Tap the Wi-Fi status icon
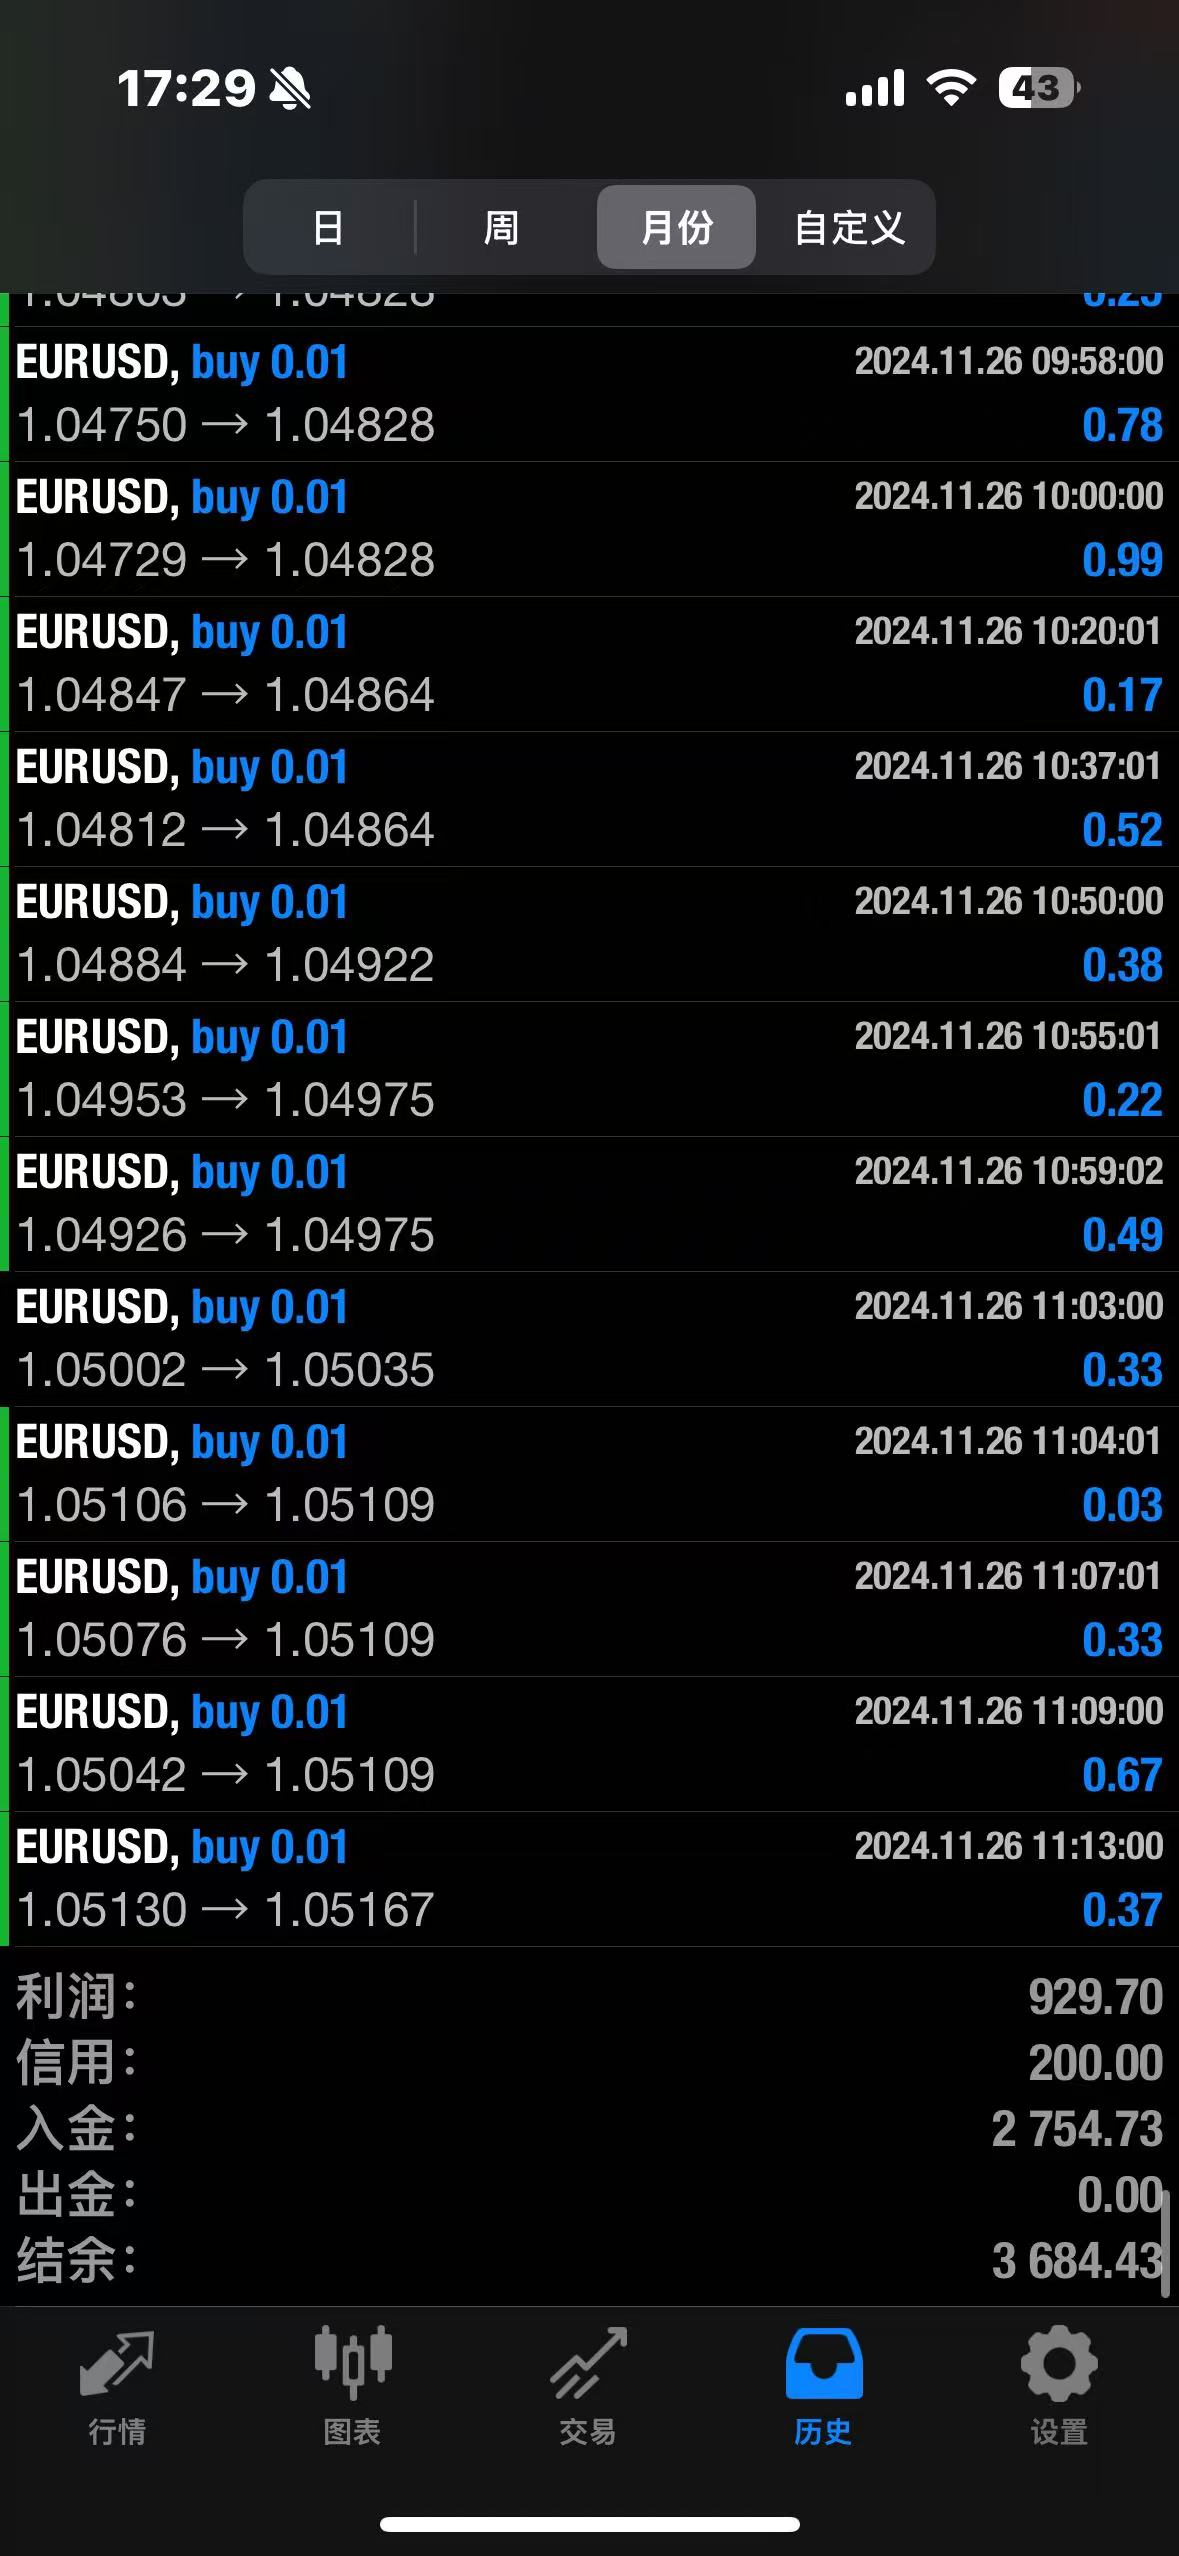 [951, 88]
